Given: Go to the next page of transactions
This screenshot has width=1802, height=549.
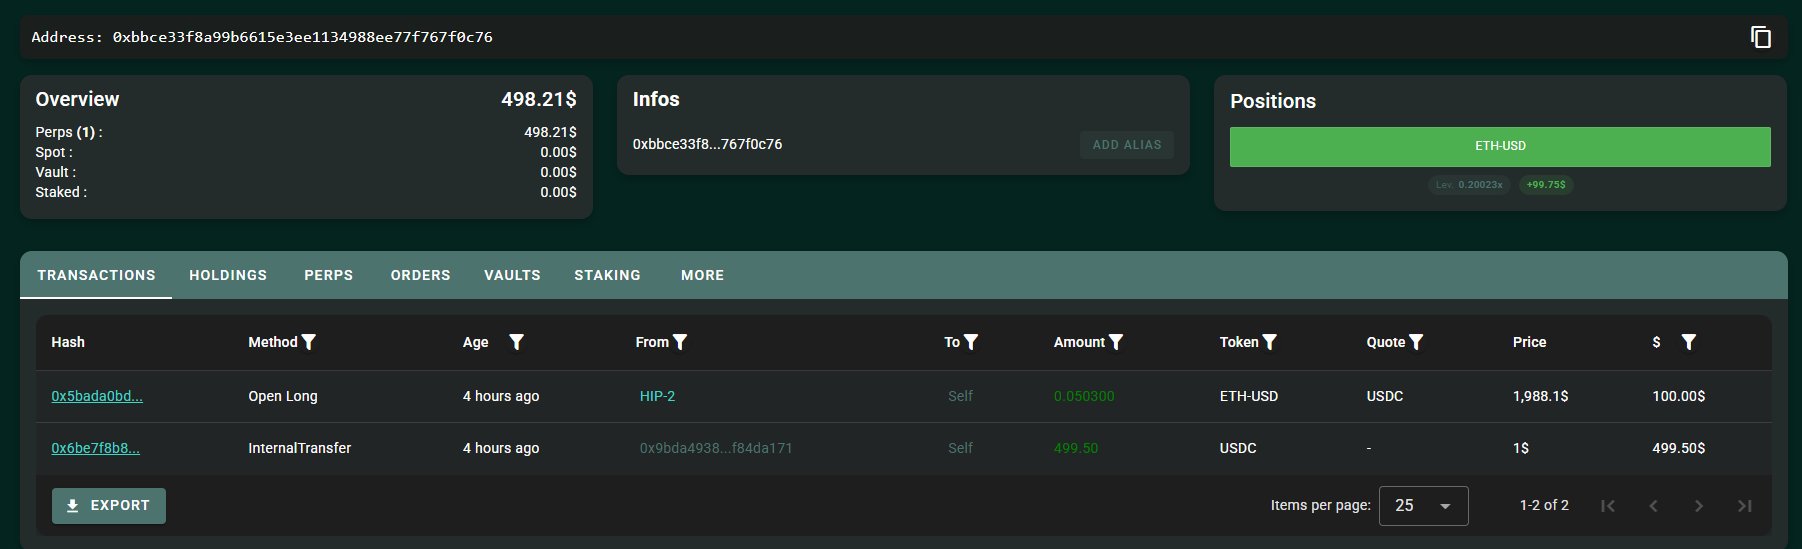Looking at the screenshot, I should point(1698,506).
